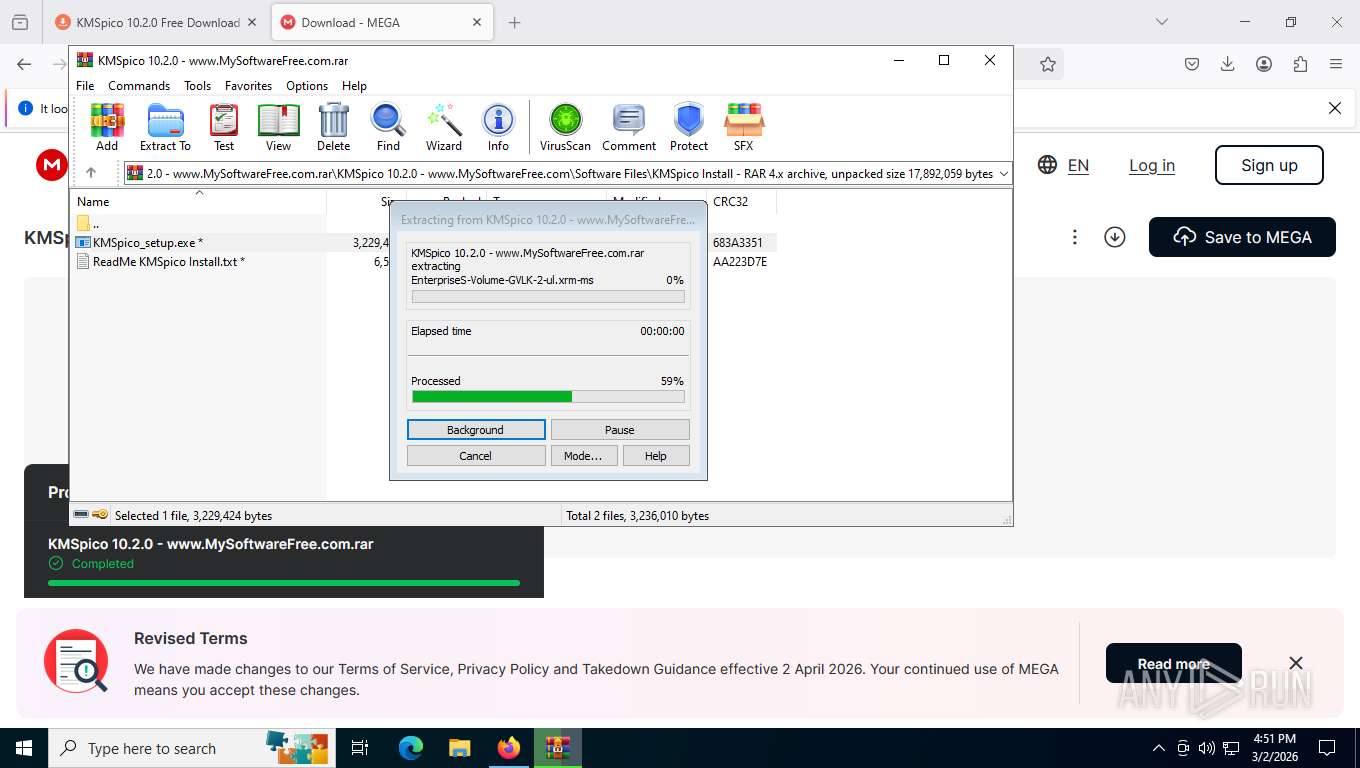Open the Help menu in WinRAR
Image resolution: width=1360 pixels, height=768 pixels.
pos(354,86)
